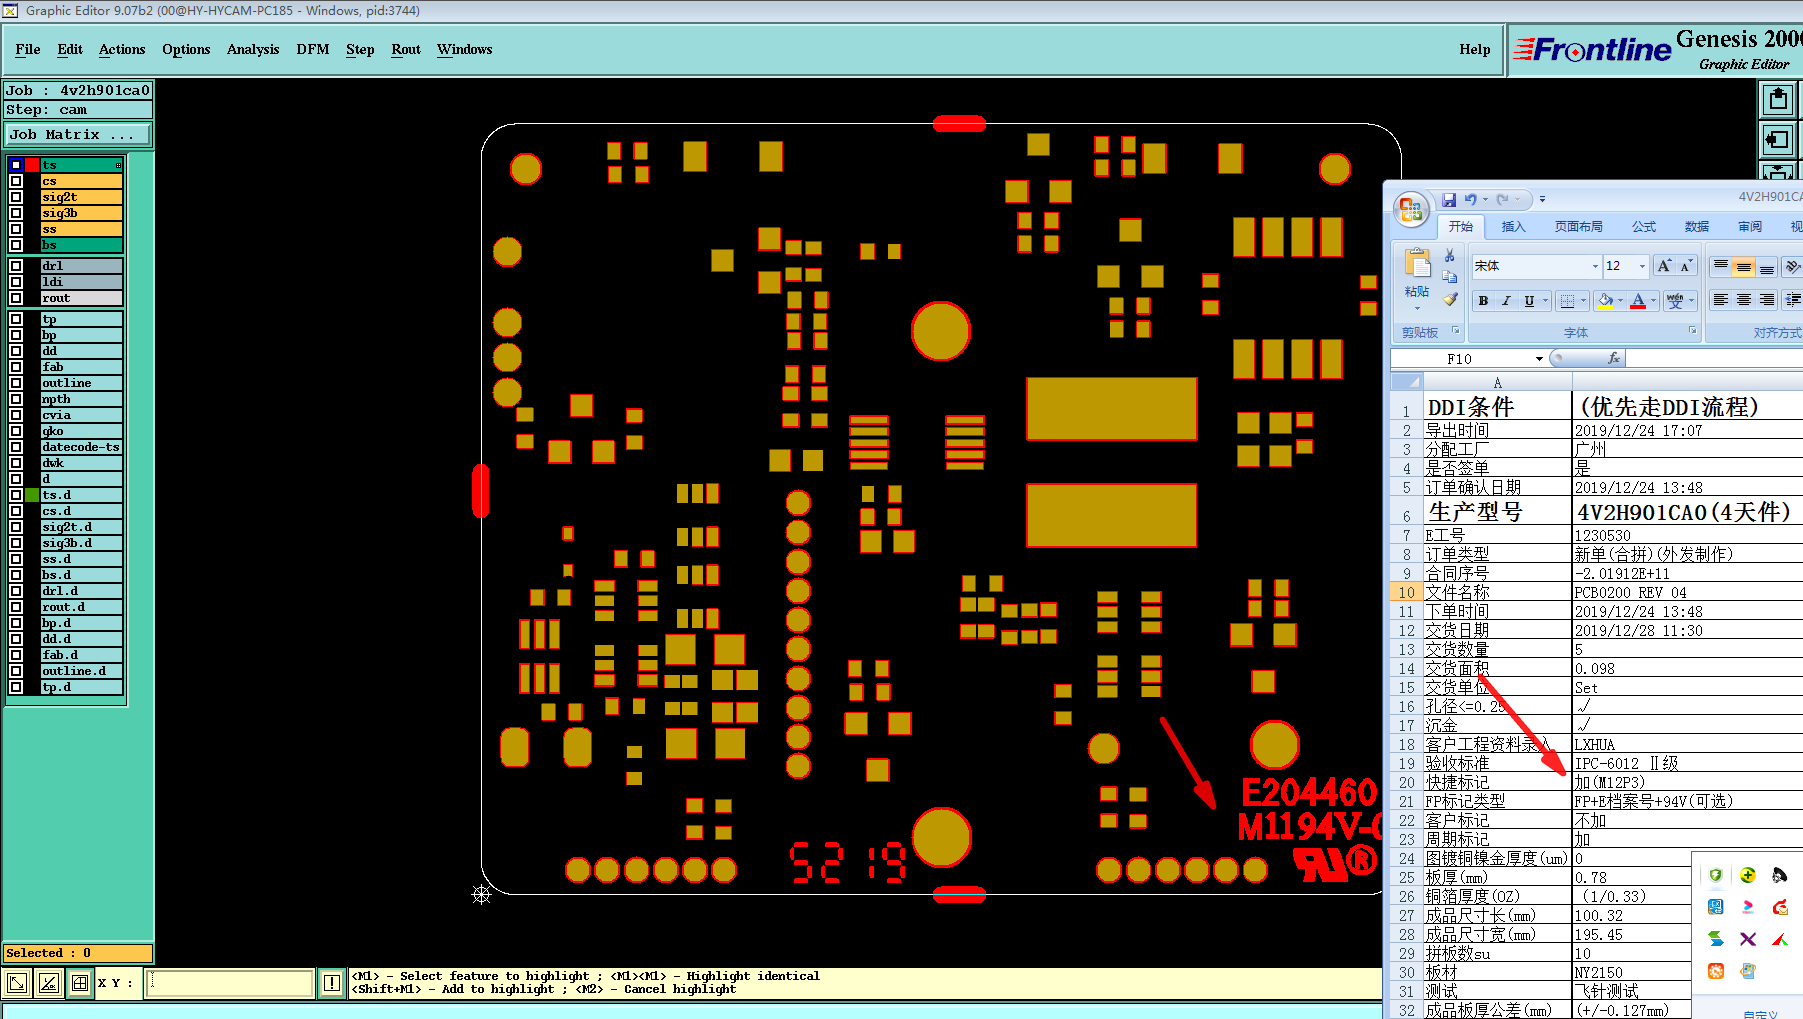The width and height of the screenshot is (1803, 1019).
Task: Switch to the 插入 ribbon tab in Excel
Action: click(1513, 227)
